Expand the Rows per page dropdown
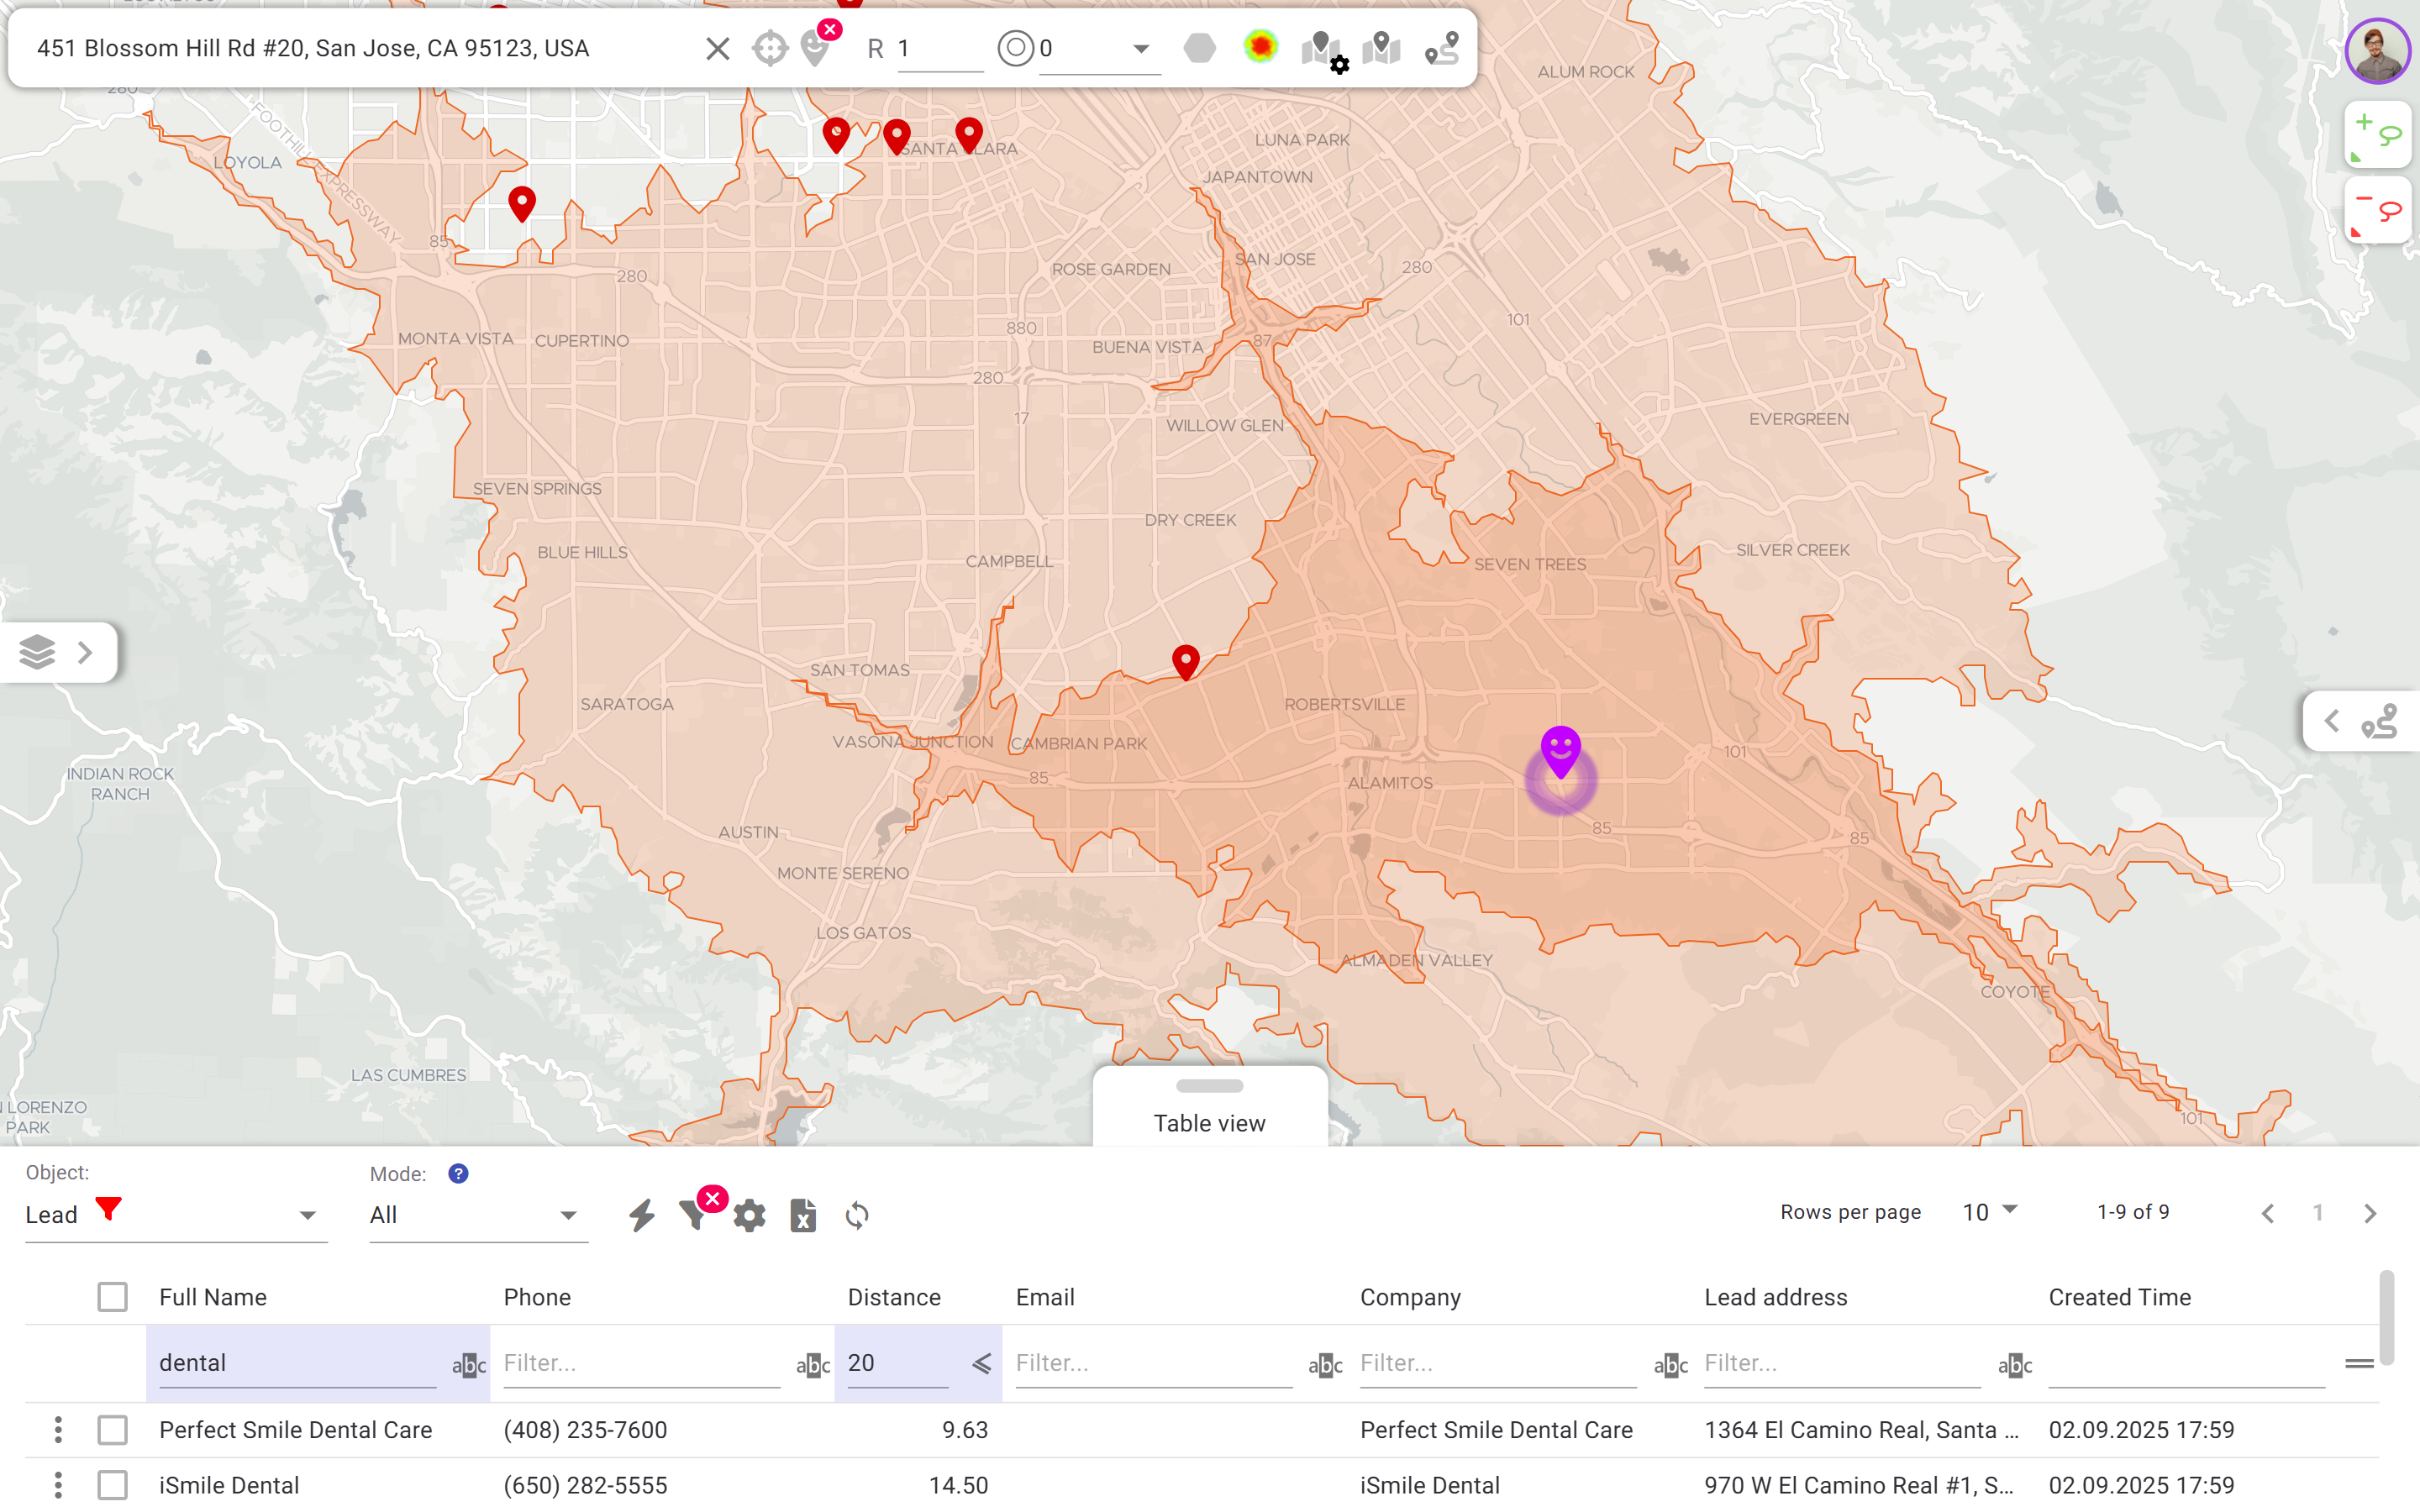 point(1989,1212)
